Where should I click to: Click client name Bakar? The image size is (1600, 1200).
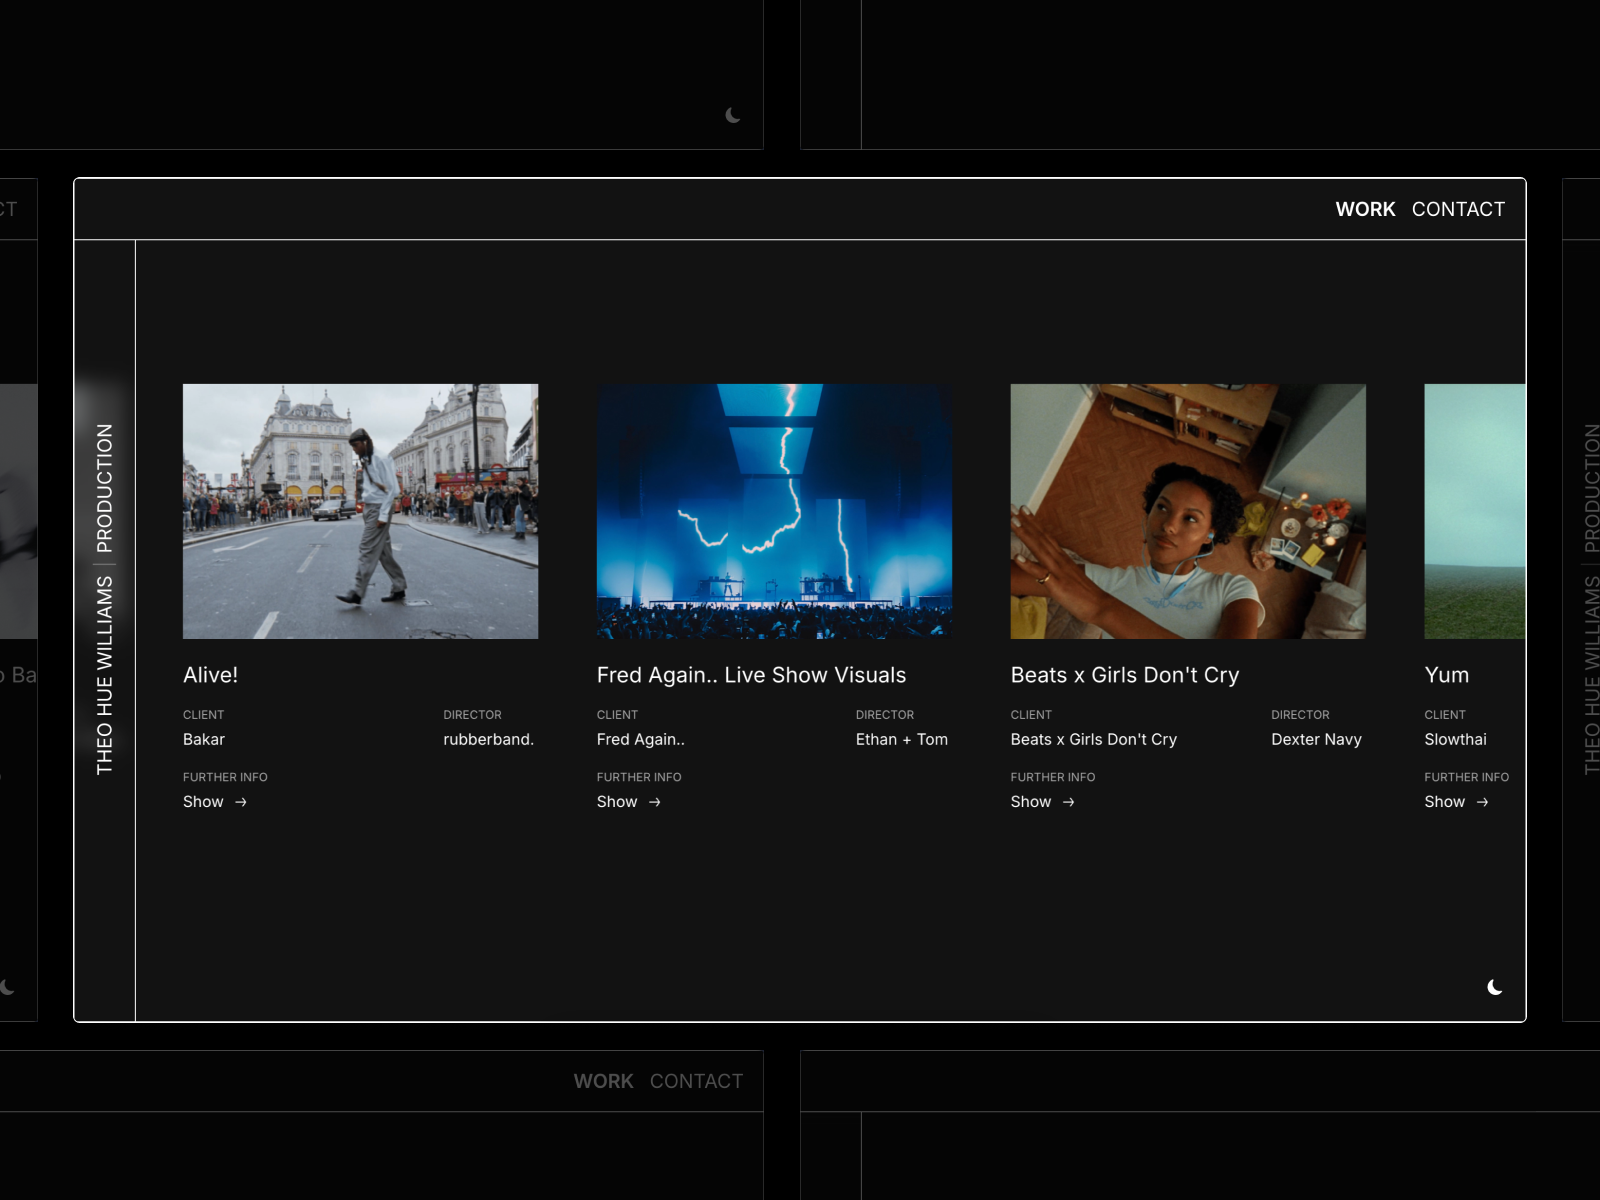[x=204, y=739]
